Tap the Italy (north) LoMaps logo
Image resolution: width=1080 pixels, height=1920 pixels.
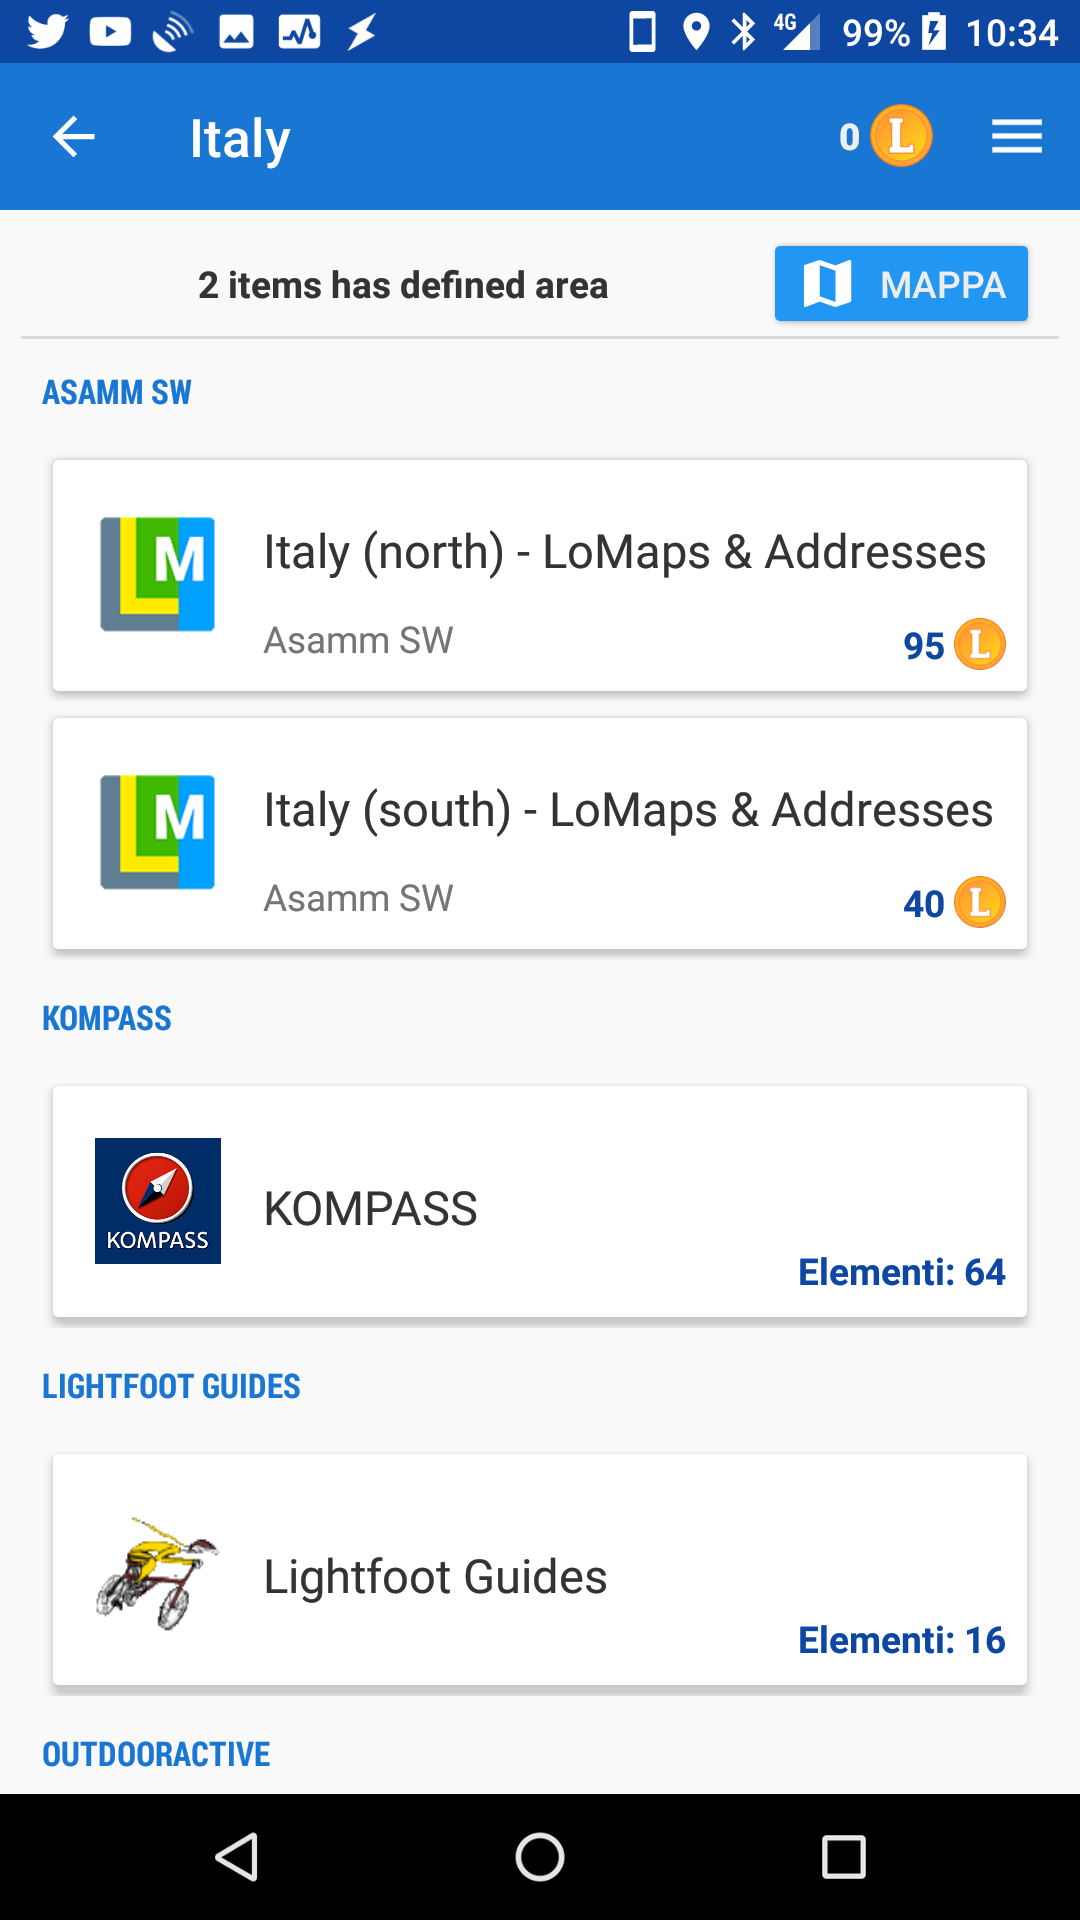click(x=158, y=574)
